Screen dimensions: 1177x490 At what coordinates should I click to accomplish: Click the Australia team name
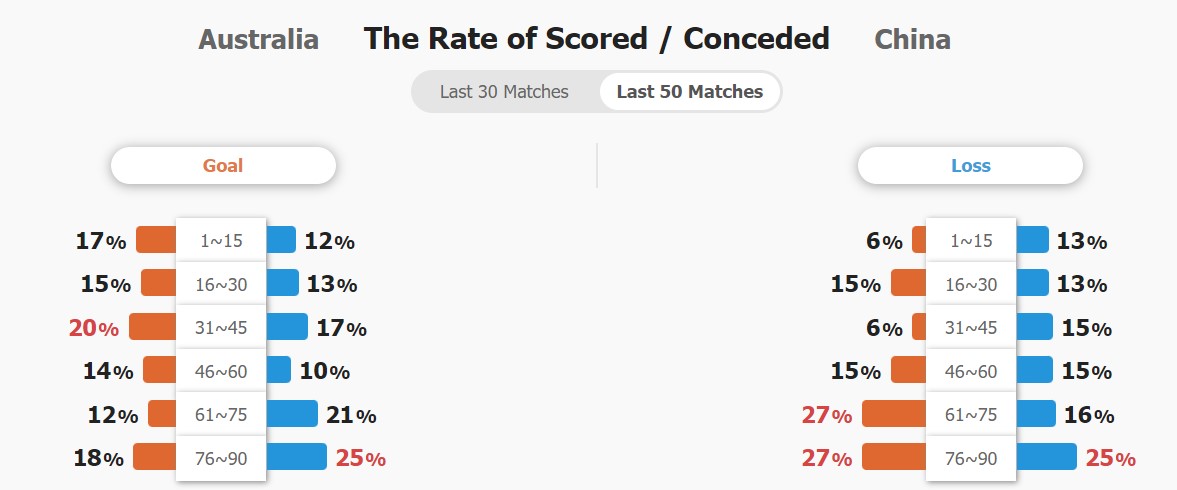click(258, 40)
